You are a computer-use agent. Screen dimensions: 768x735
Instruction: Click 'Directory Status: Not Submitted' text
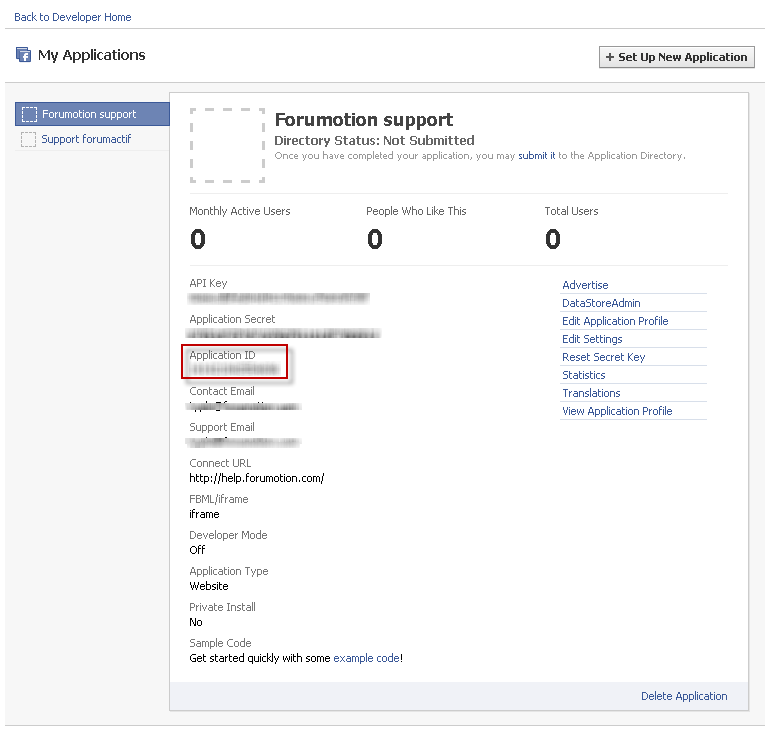pos(374,141)
